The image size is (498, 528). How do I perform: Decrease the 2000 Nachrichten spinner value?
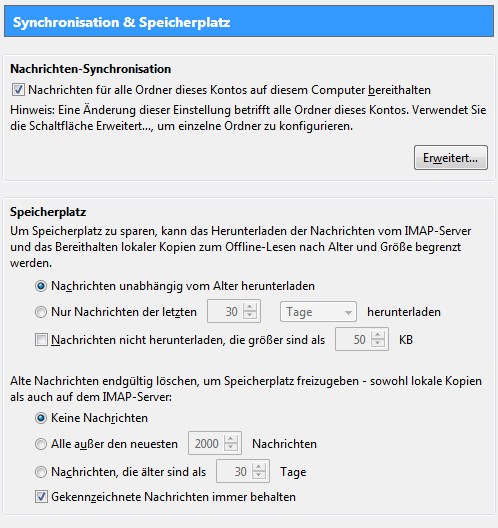tap(231, 448)
